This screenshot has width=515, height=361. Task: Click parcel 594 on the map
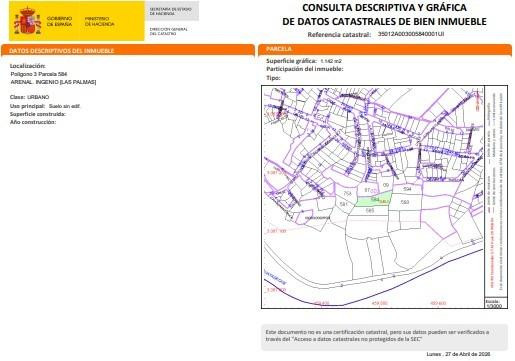click(x=407, y=189)
